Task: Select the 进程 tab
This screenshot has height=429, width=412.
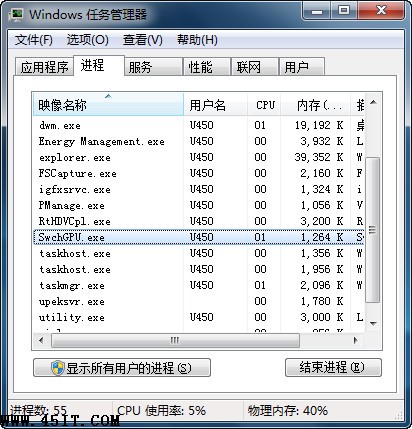Action: [99, 65]
